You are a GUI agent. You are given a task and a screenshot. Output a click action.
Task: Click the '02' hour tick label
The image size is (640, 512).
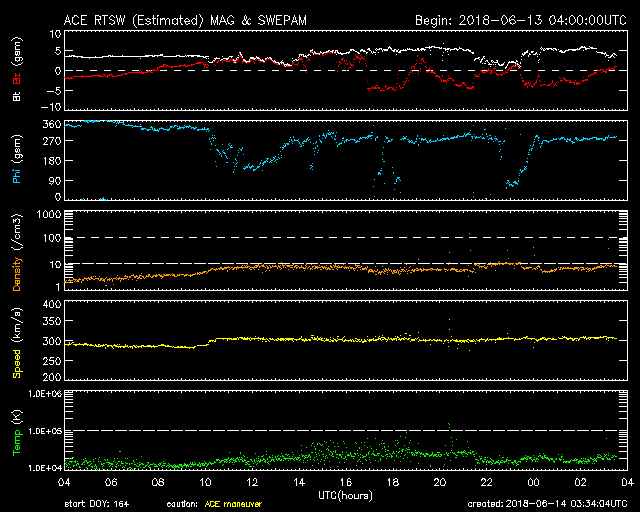point(580,483)
